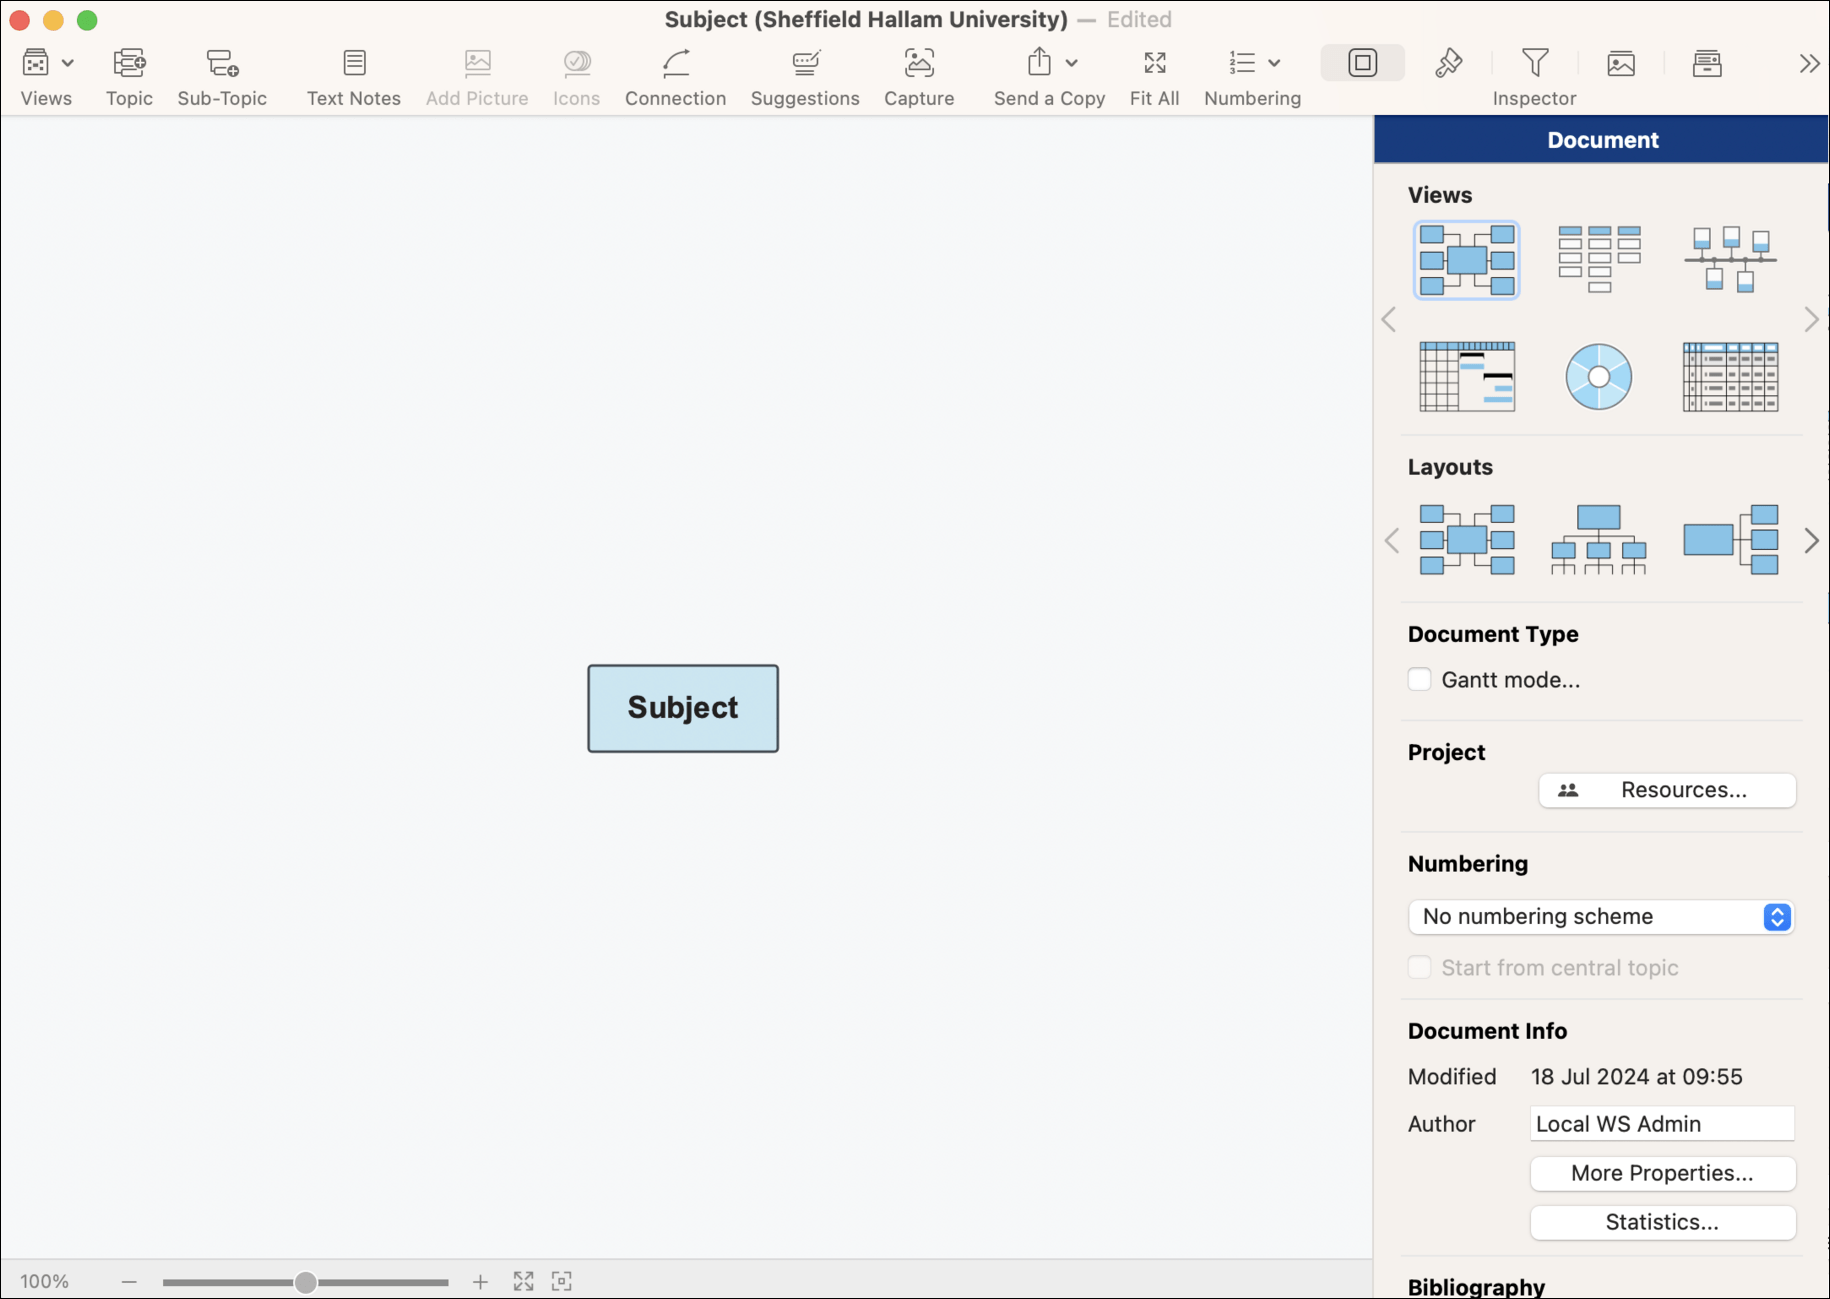The image size is (1830, 1299).
Task: Show more toolbar items via double chevron
Action: coord(1809,64)
